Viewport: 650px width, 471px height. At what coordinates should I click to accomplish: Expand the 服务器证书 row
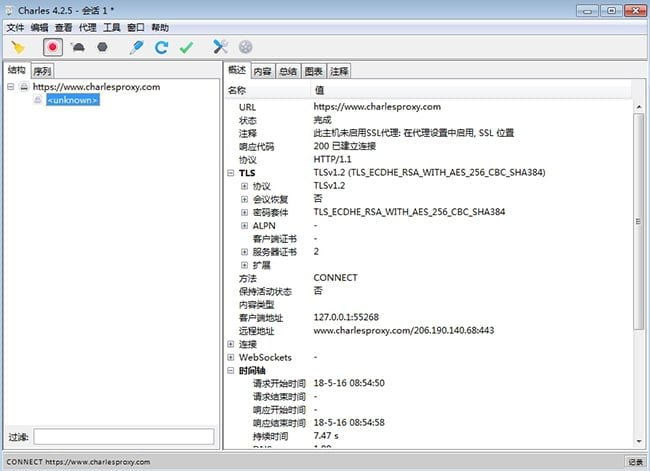[245, 252]
